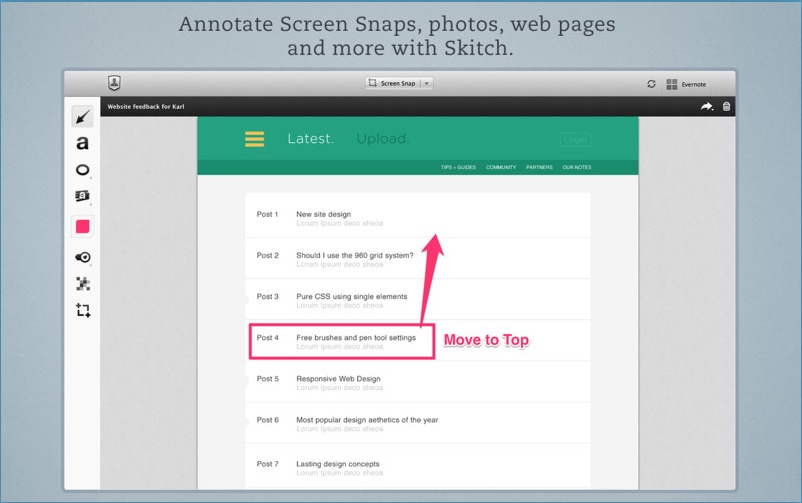
Task: Open the Evernote notes view
Action: click(x=686, y=84)
